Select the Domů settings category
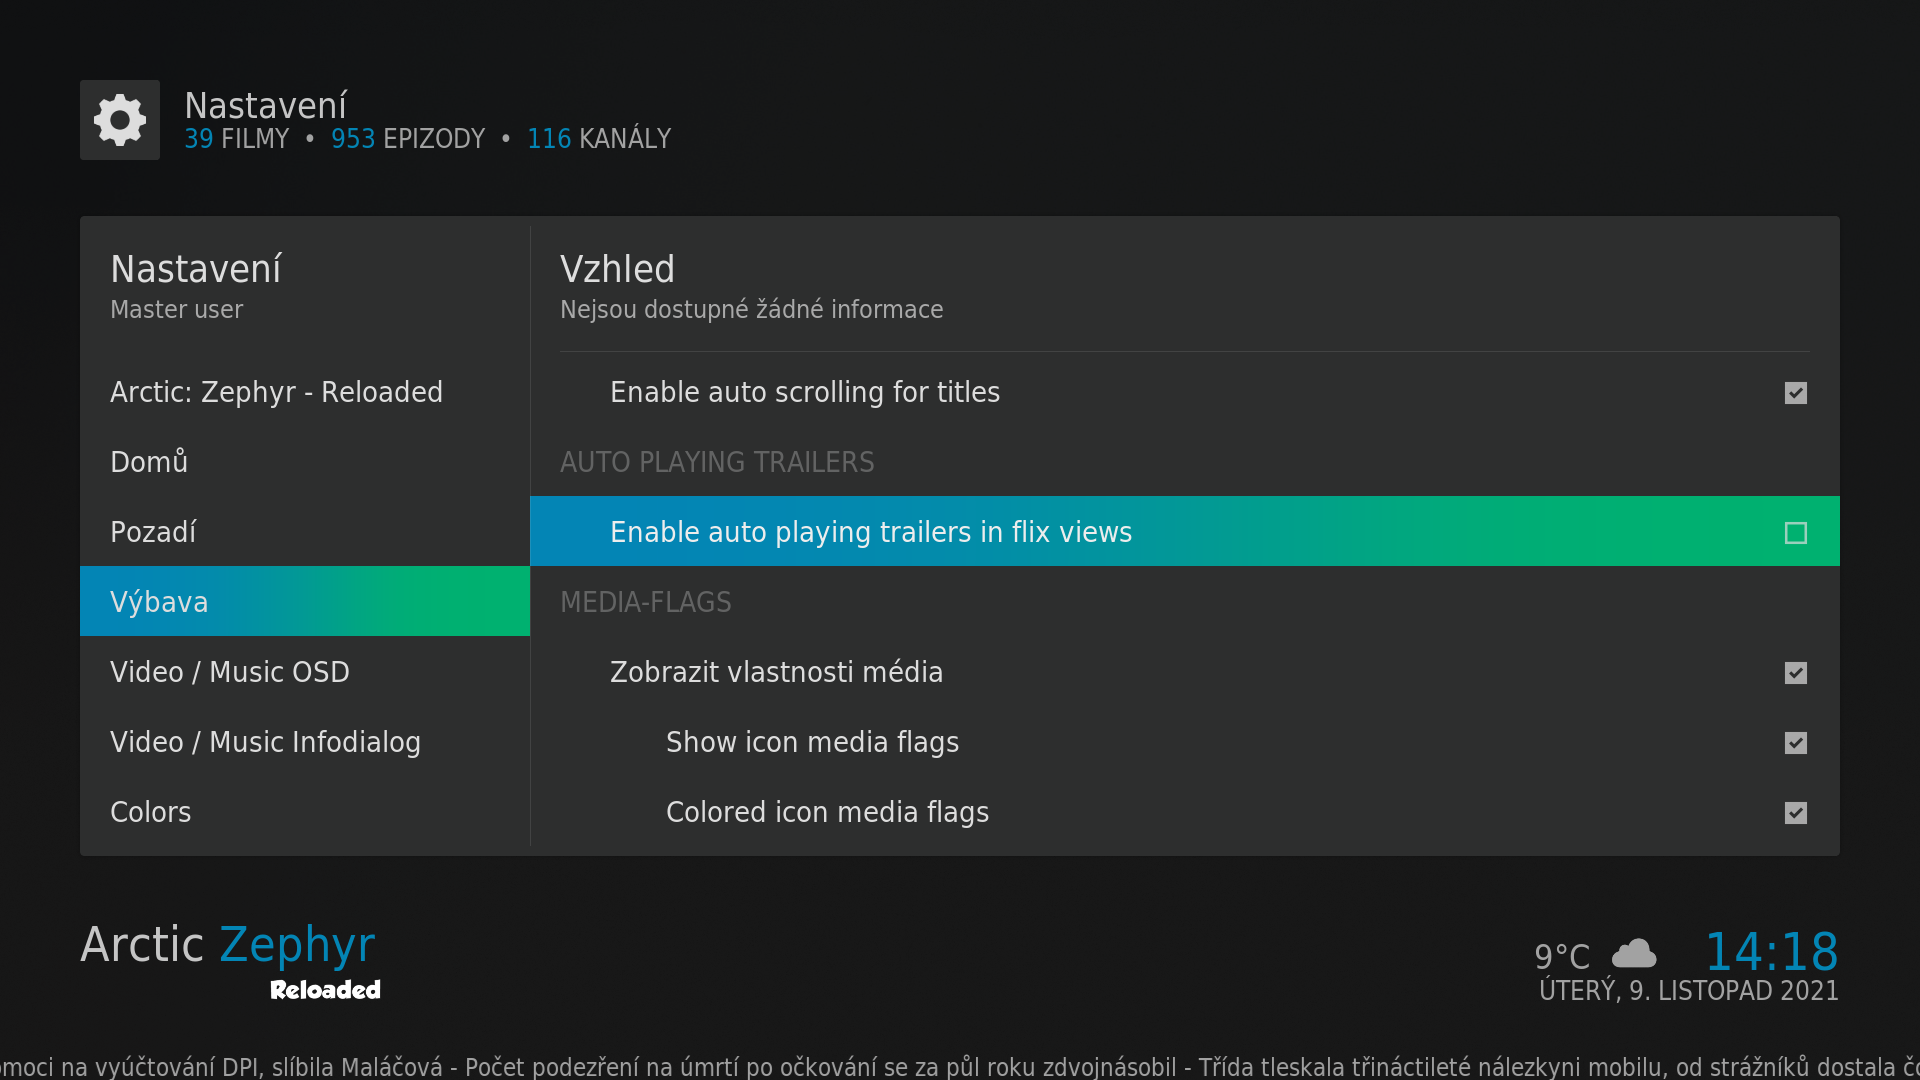Screen dimensions: 1920x1080 [x=149, y=462]
